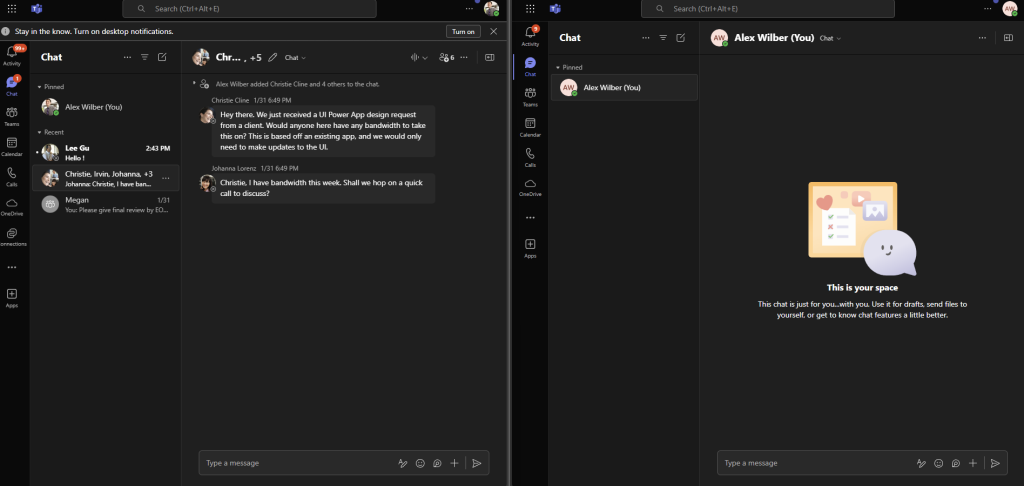Viewport: 1024px width, 486px height.
Task: Open side panel in right window chat header
Action: [x=1008, y=38]
